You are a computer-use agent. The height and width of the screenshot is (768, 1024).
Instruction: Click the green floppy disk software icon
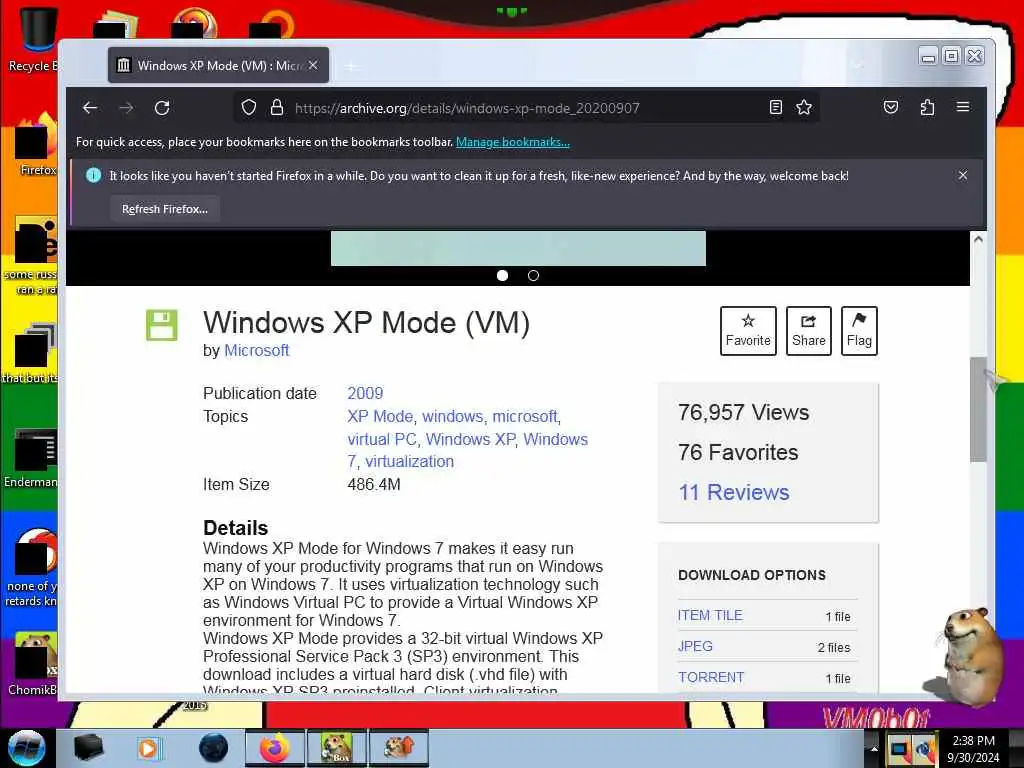[161, 325]
